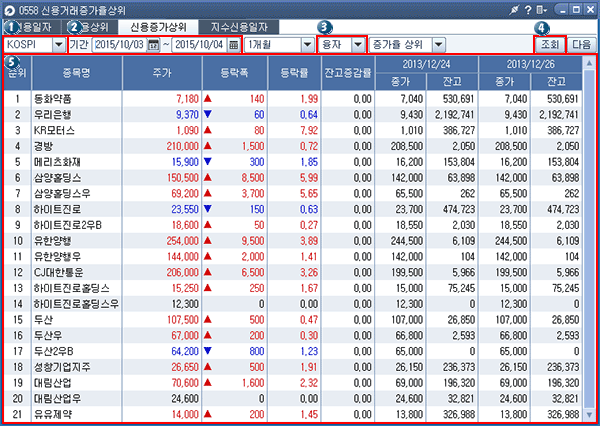Select the 삼양홀딩스우 row
The height and width of the screenshot is (426, 600).
click(x=293, y=194)
